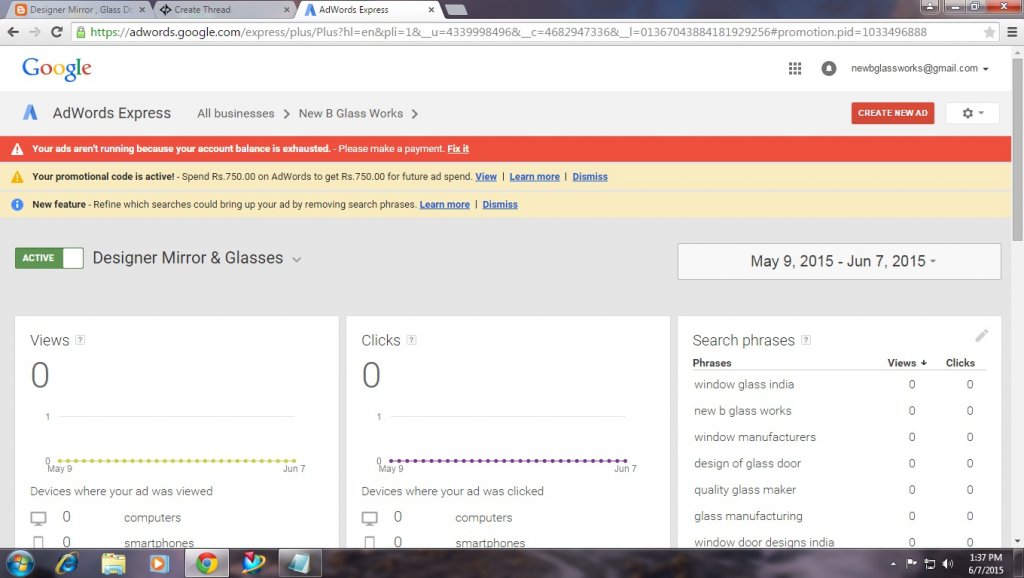
Task: Open help for Search phrases card
Action: click(x=806, y=340)
